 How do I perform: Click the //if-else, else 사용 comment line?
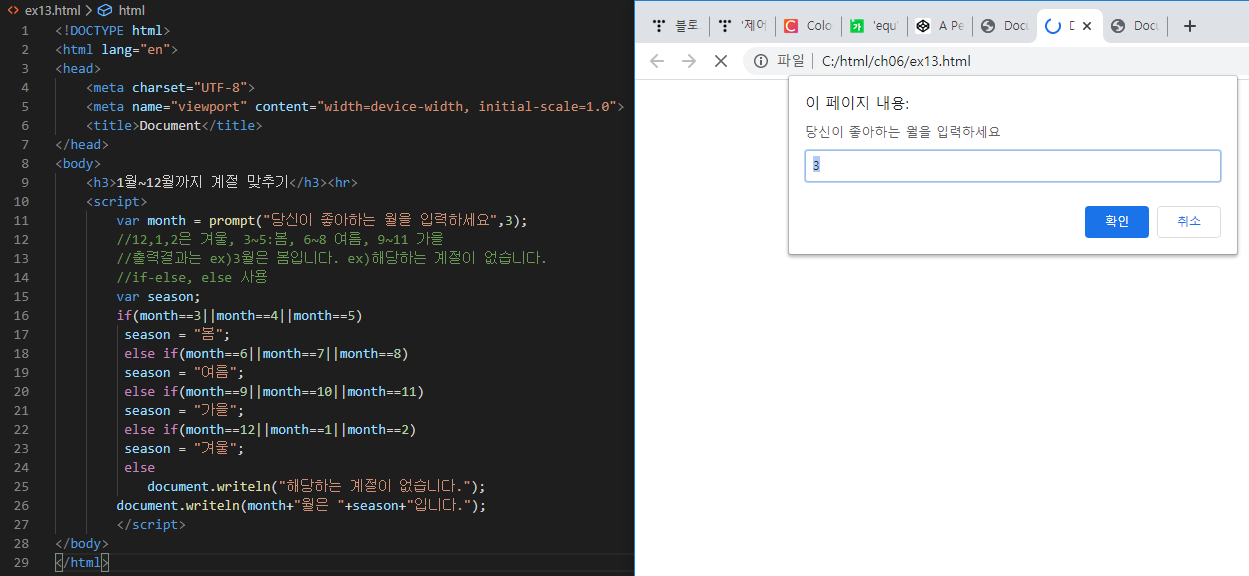(191, 277)
